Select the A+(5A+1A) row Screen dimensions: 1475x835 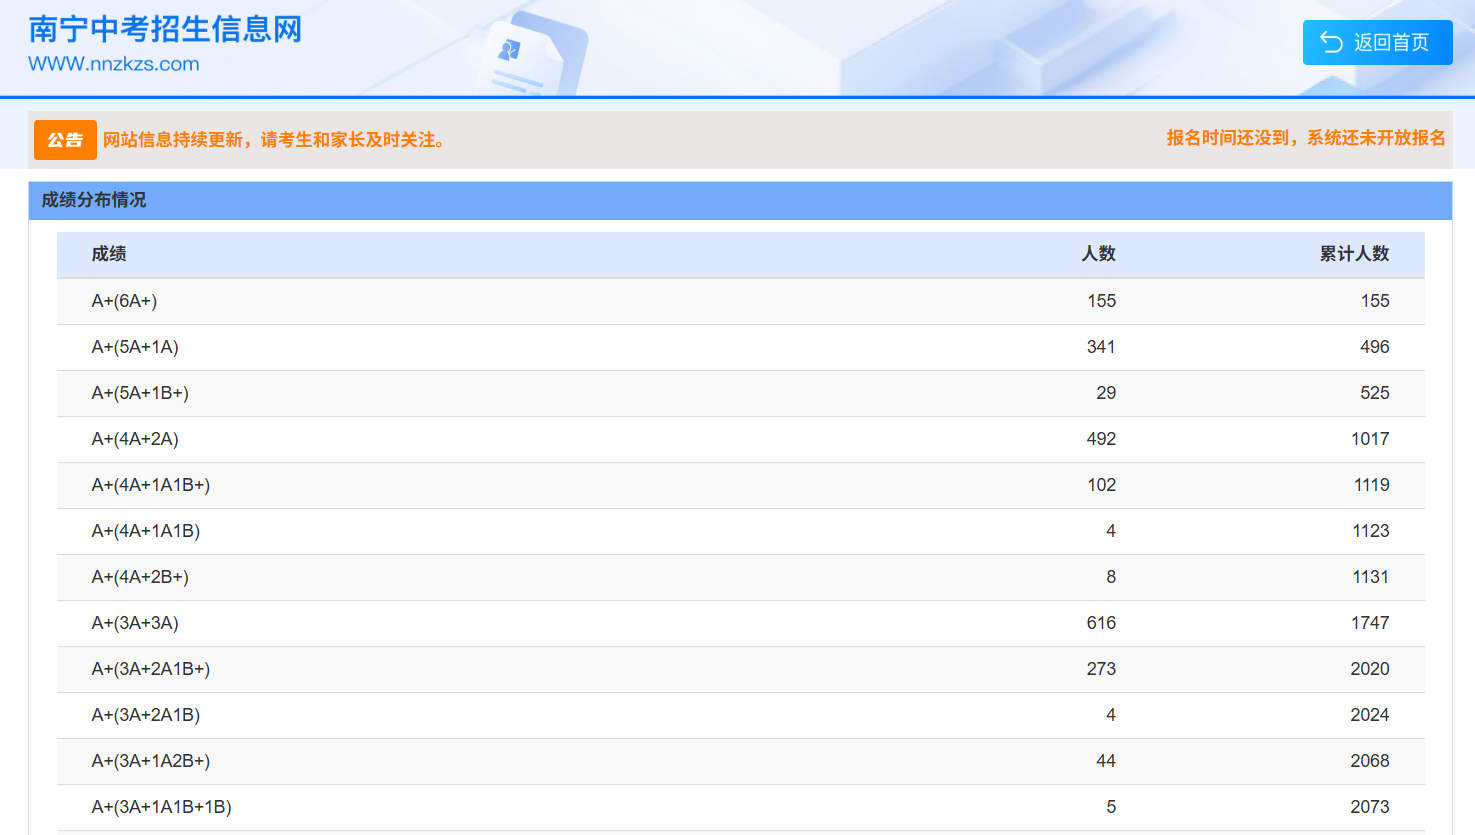[741, 347]
